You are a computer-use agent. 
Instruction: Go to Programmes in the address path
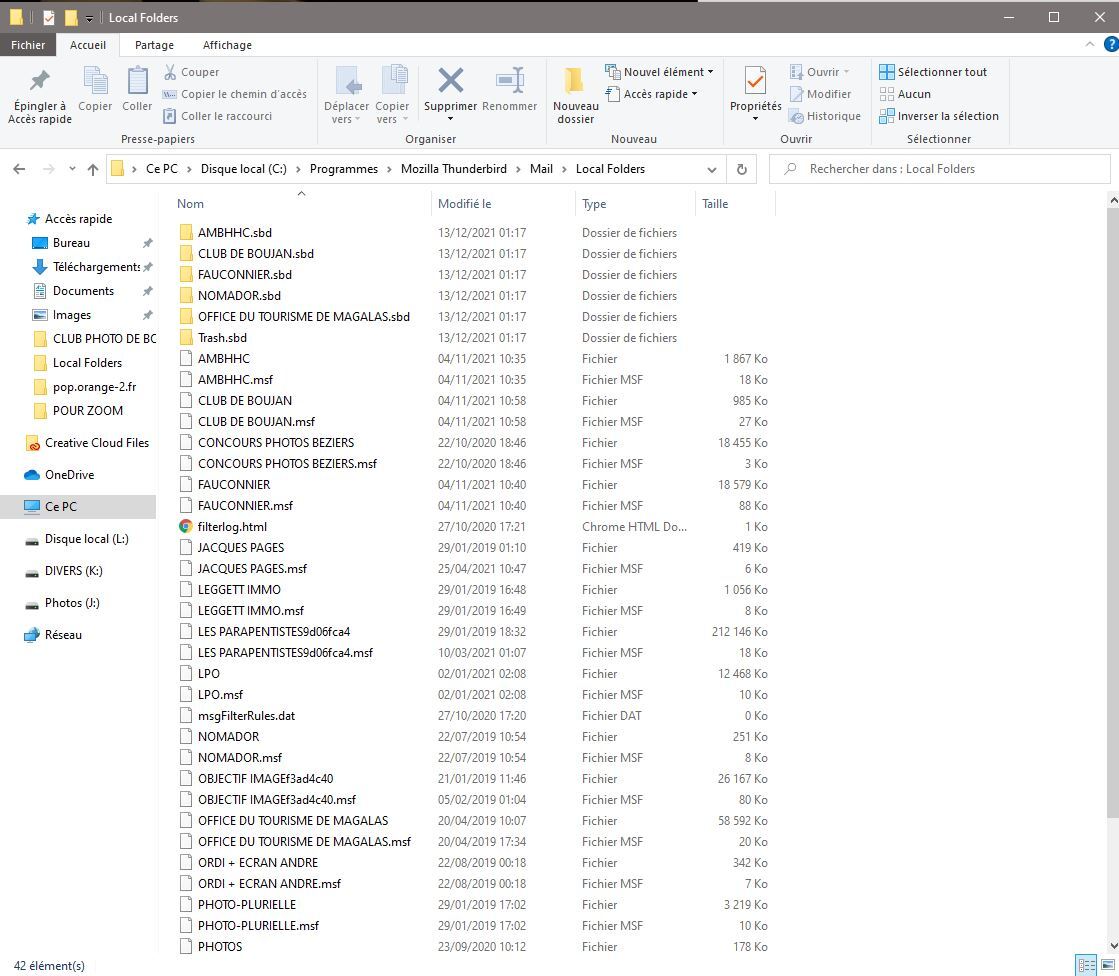point(344,169)
